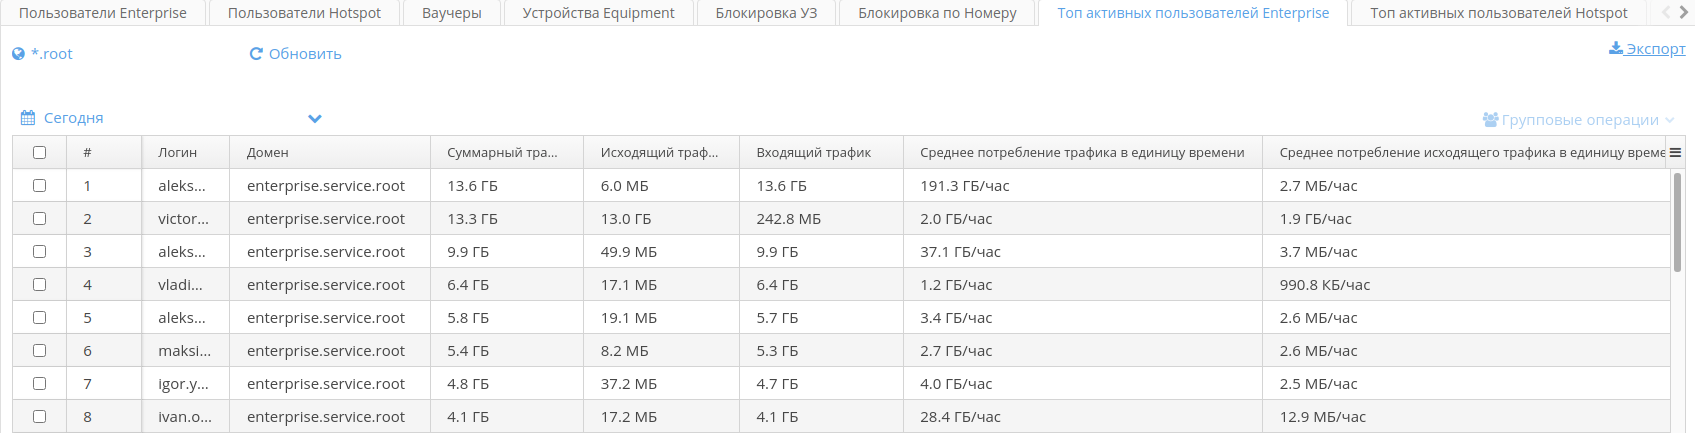Click the globe icon beside *.root
The width and height of the screenshot is (1695, 433).
pos(18,54)
